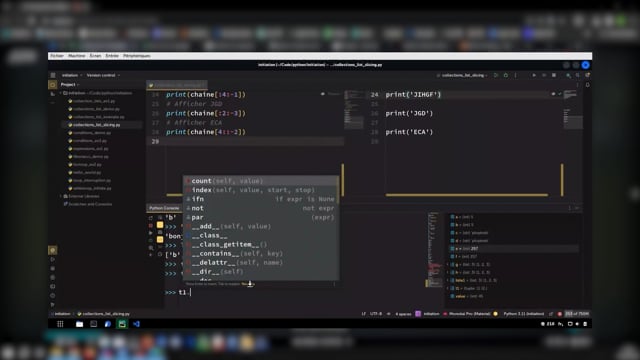Click Scratches and Consoles in project tree
The image size is (640, 360).
point(90,204)
